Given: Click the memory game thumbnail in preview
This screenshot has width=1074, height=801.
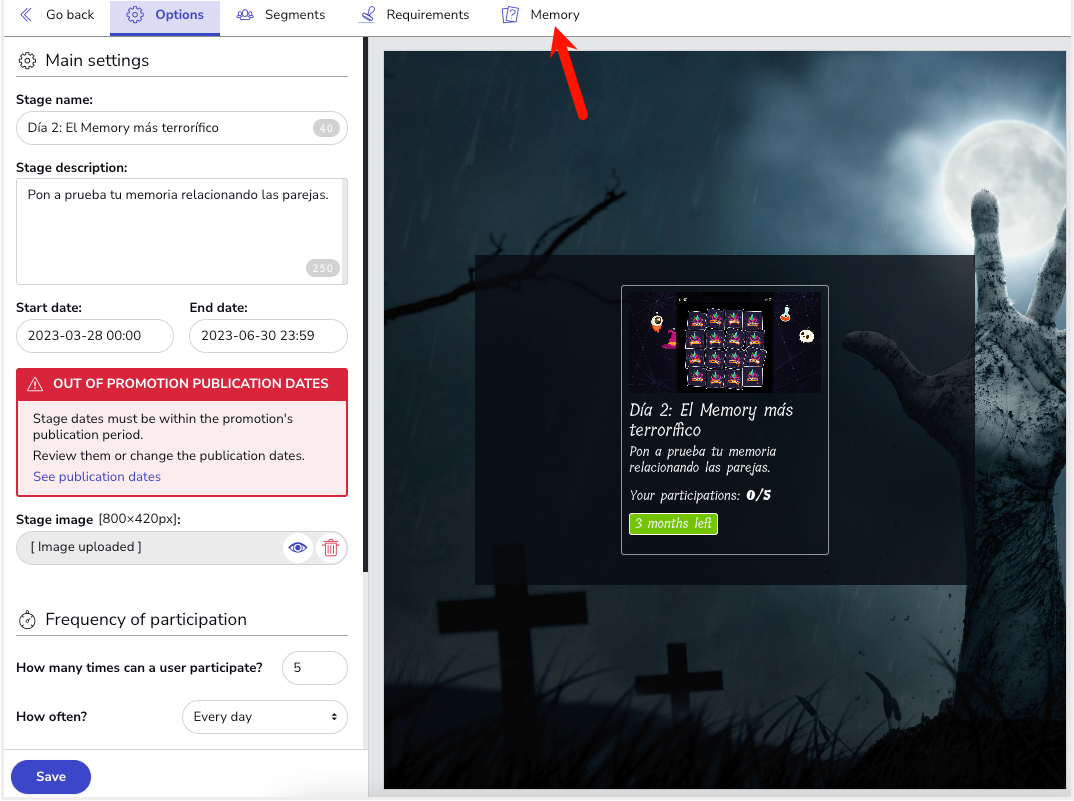Looking at the screenshot, I should 725,342.
